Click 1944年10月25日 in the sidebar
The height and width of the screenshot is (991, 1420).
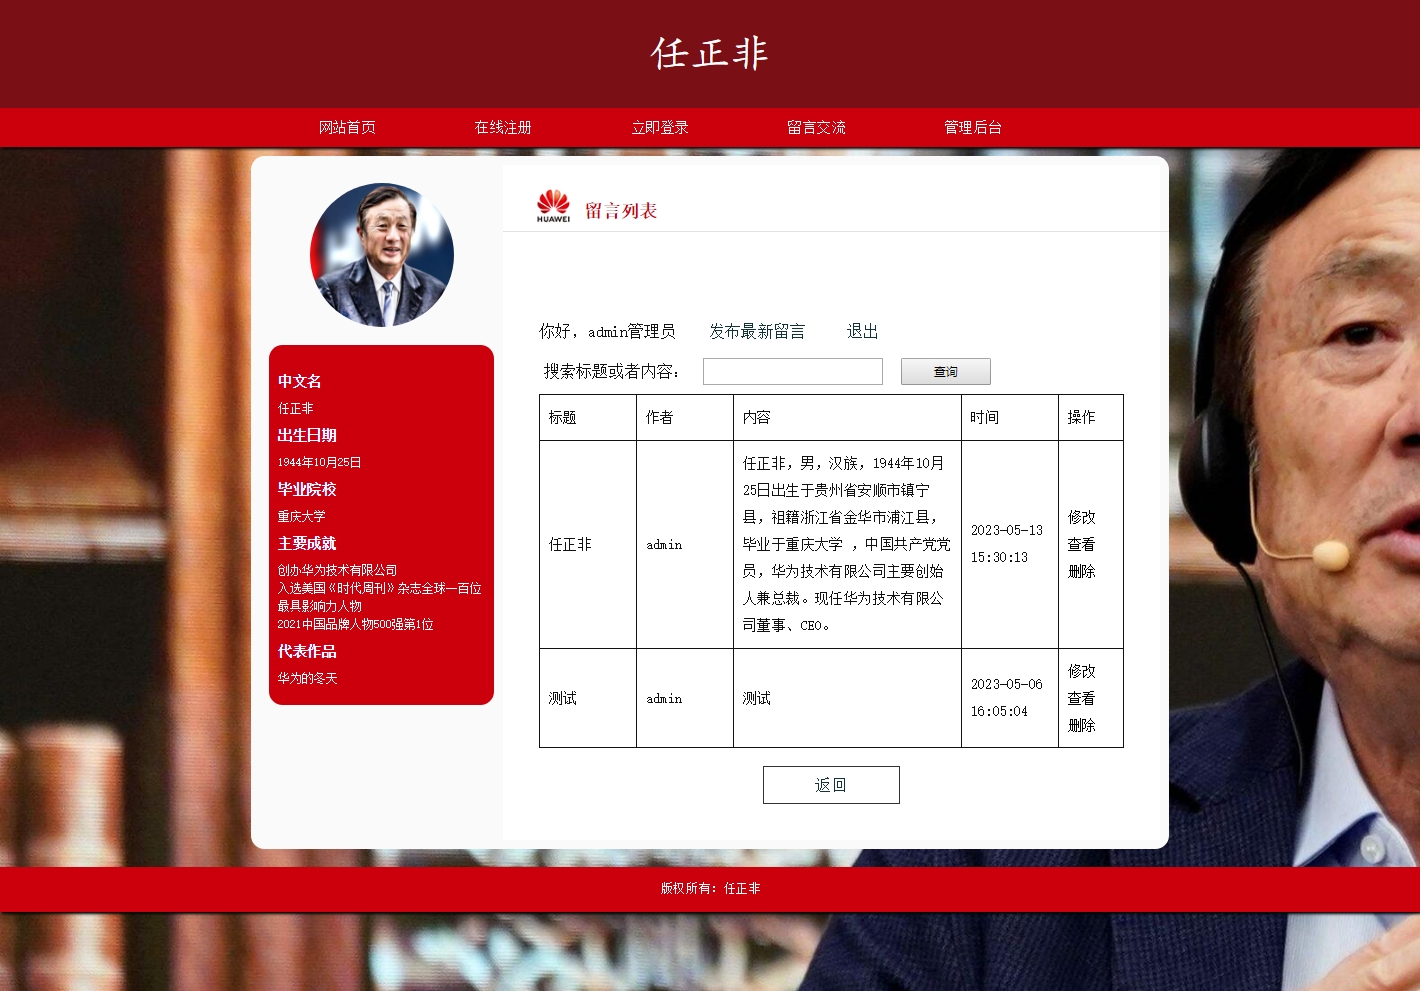coord(319,462)
